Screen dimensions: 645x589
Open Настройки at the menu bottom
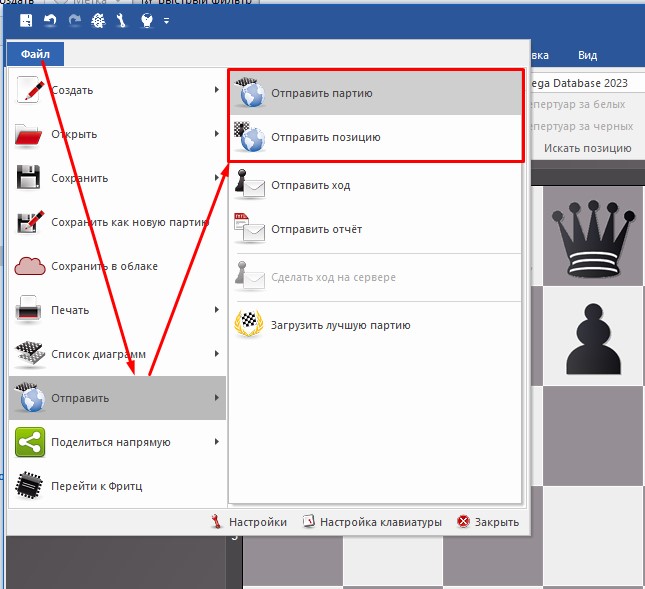pyautogui.click(x=248, y=522)
